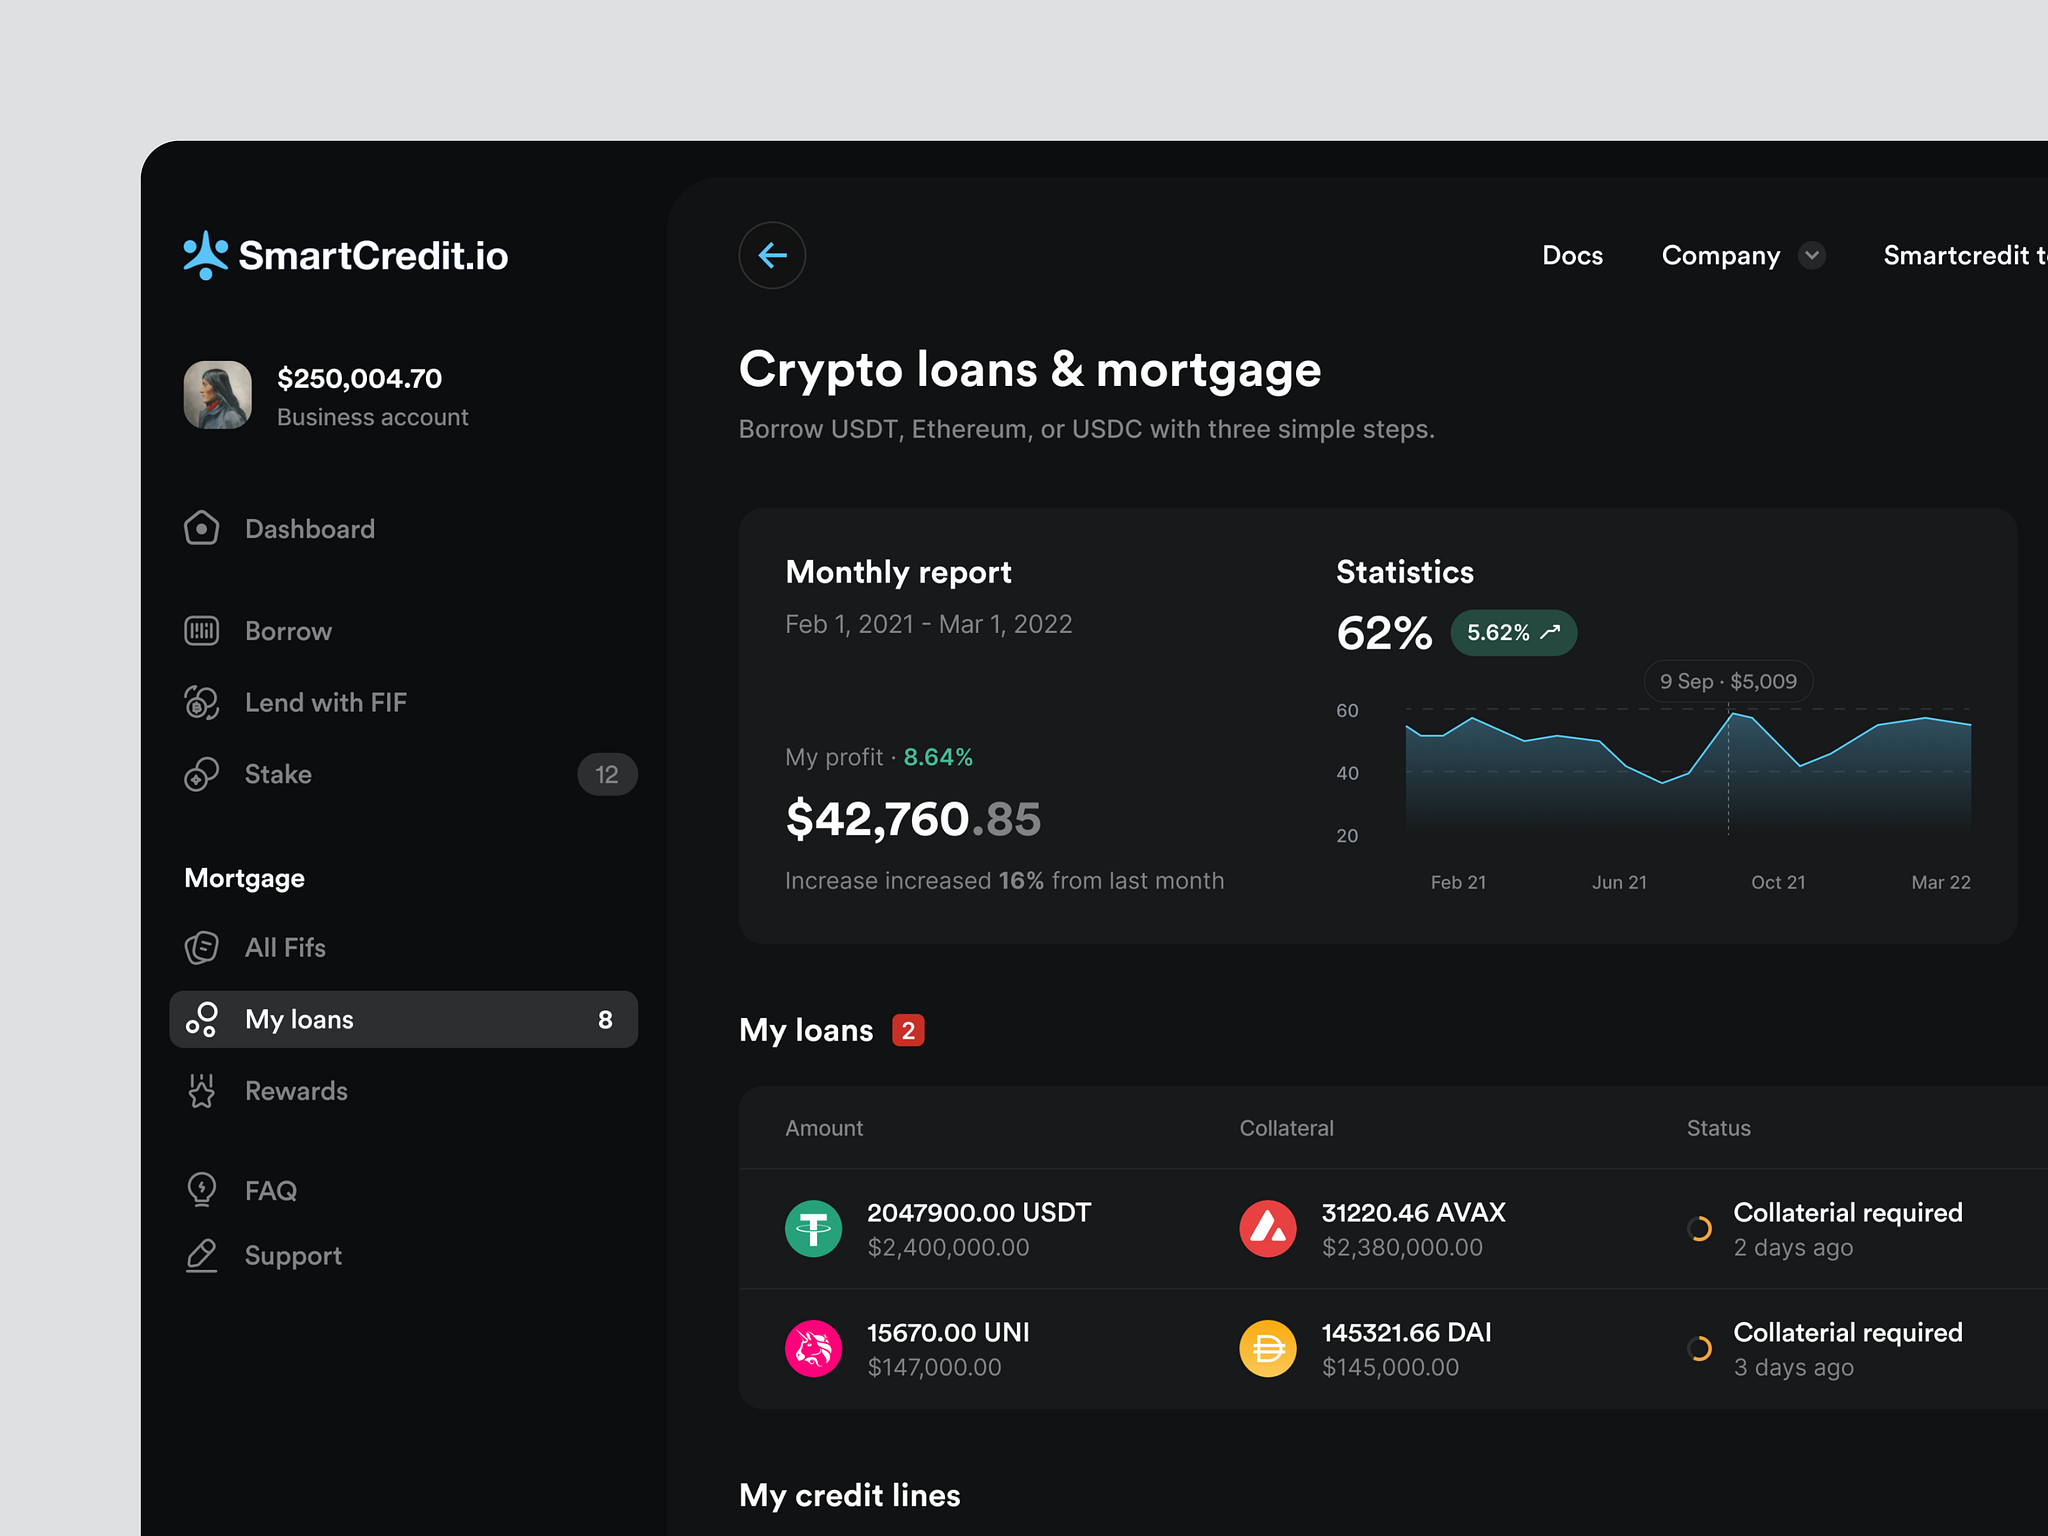The height and width of the screenshot is (1536, 2048).
Task: Open the Docs menu item
Action: [x=1572, y=255]
